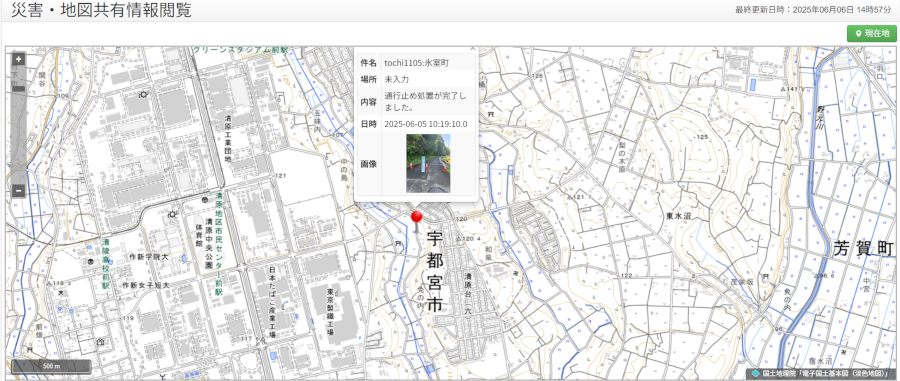Click the 現在地 current location button
This screenshot has width=900, height=381.
pos(871,33)
